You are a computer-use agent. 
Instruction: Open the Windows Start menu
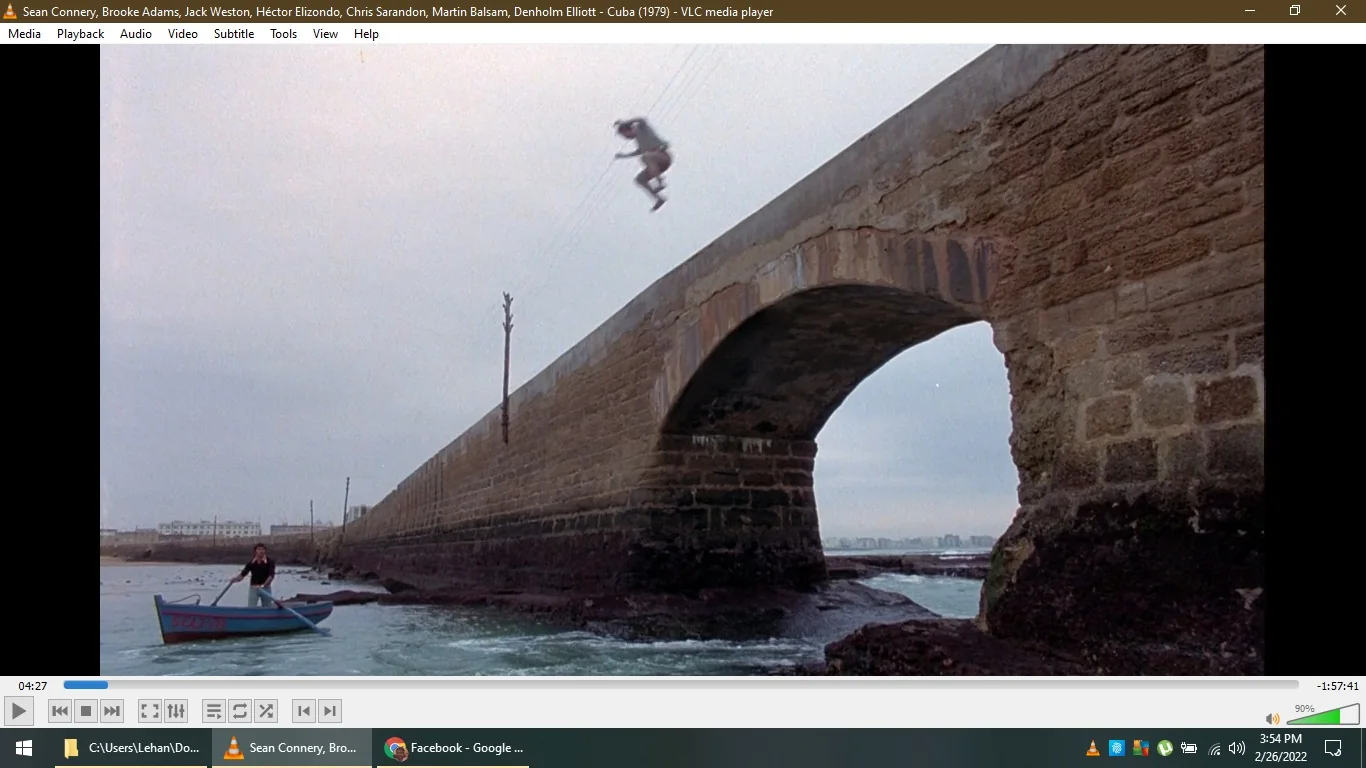pos(24,748)
